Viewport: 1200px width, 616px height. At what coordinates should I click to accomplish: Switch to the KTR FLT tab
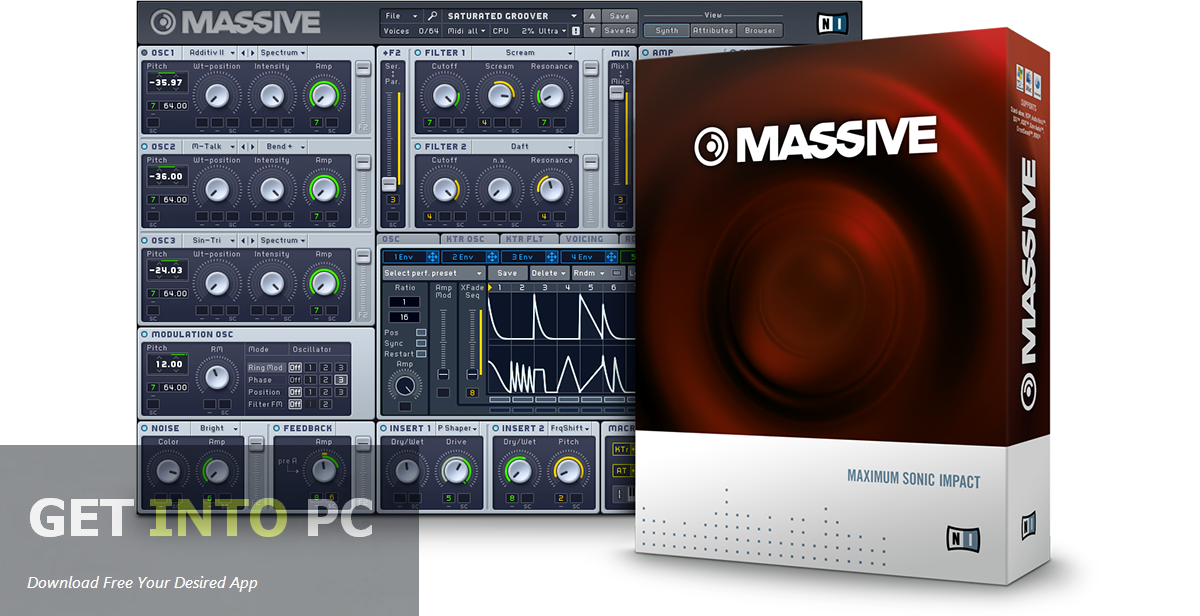[x=528, y=240]
